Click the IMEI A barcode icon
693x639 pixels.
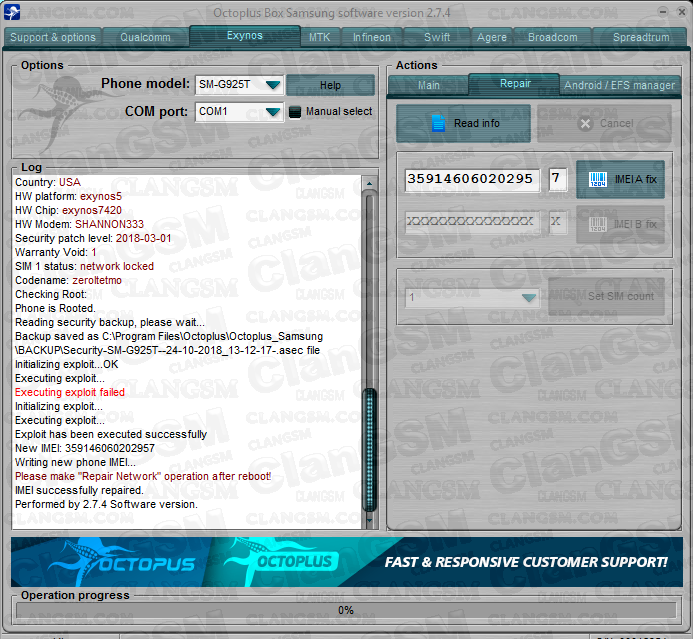[598, 179]
